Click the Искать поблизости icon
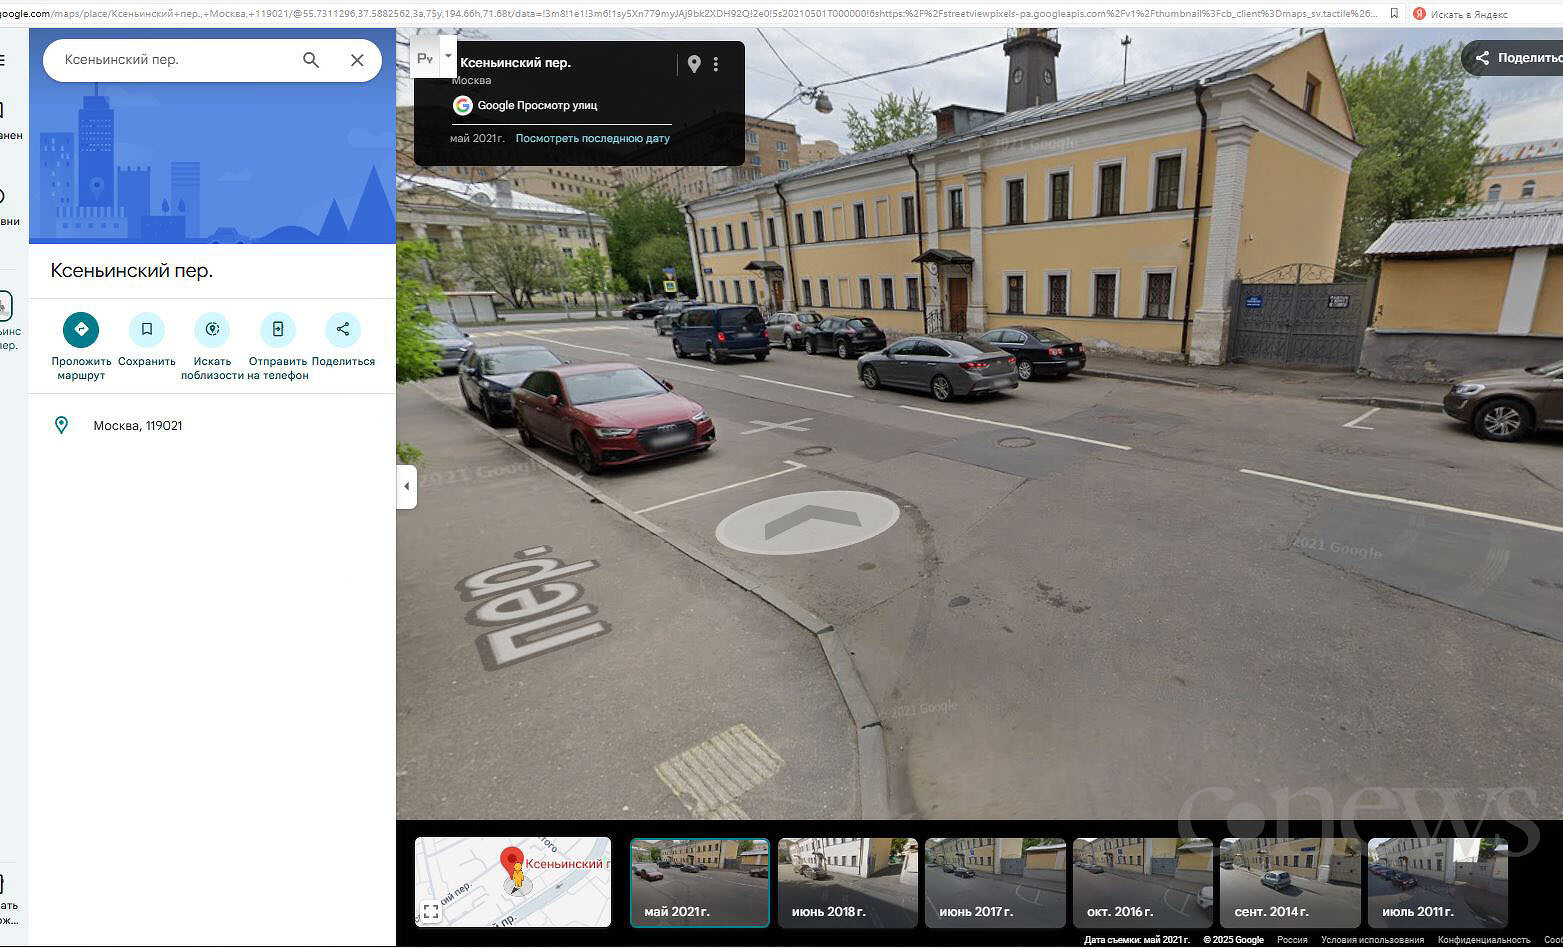The height and width of the screenshot is (948, 1563). point(212,329)
